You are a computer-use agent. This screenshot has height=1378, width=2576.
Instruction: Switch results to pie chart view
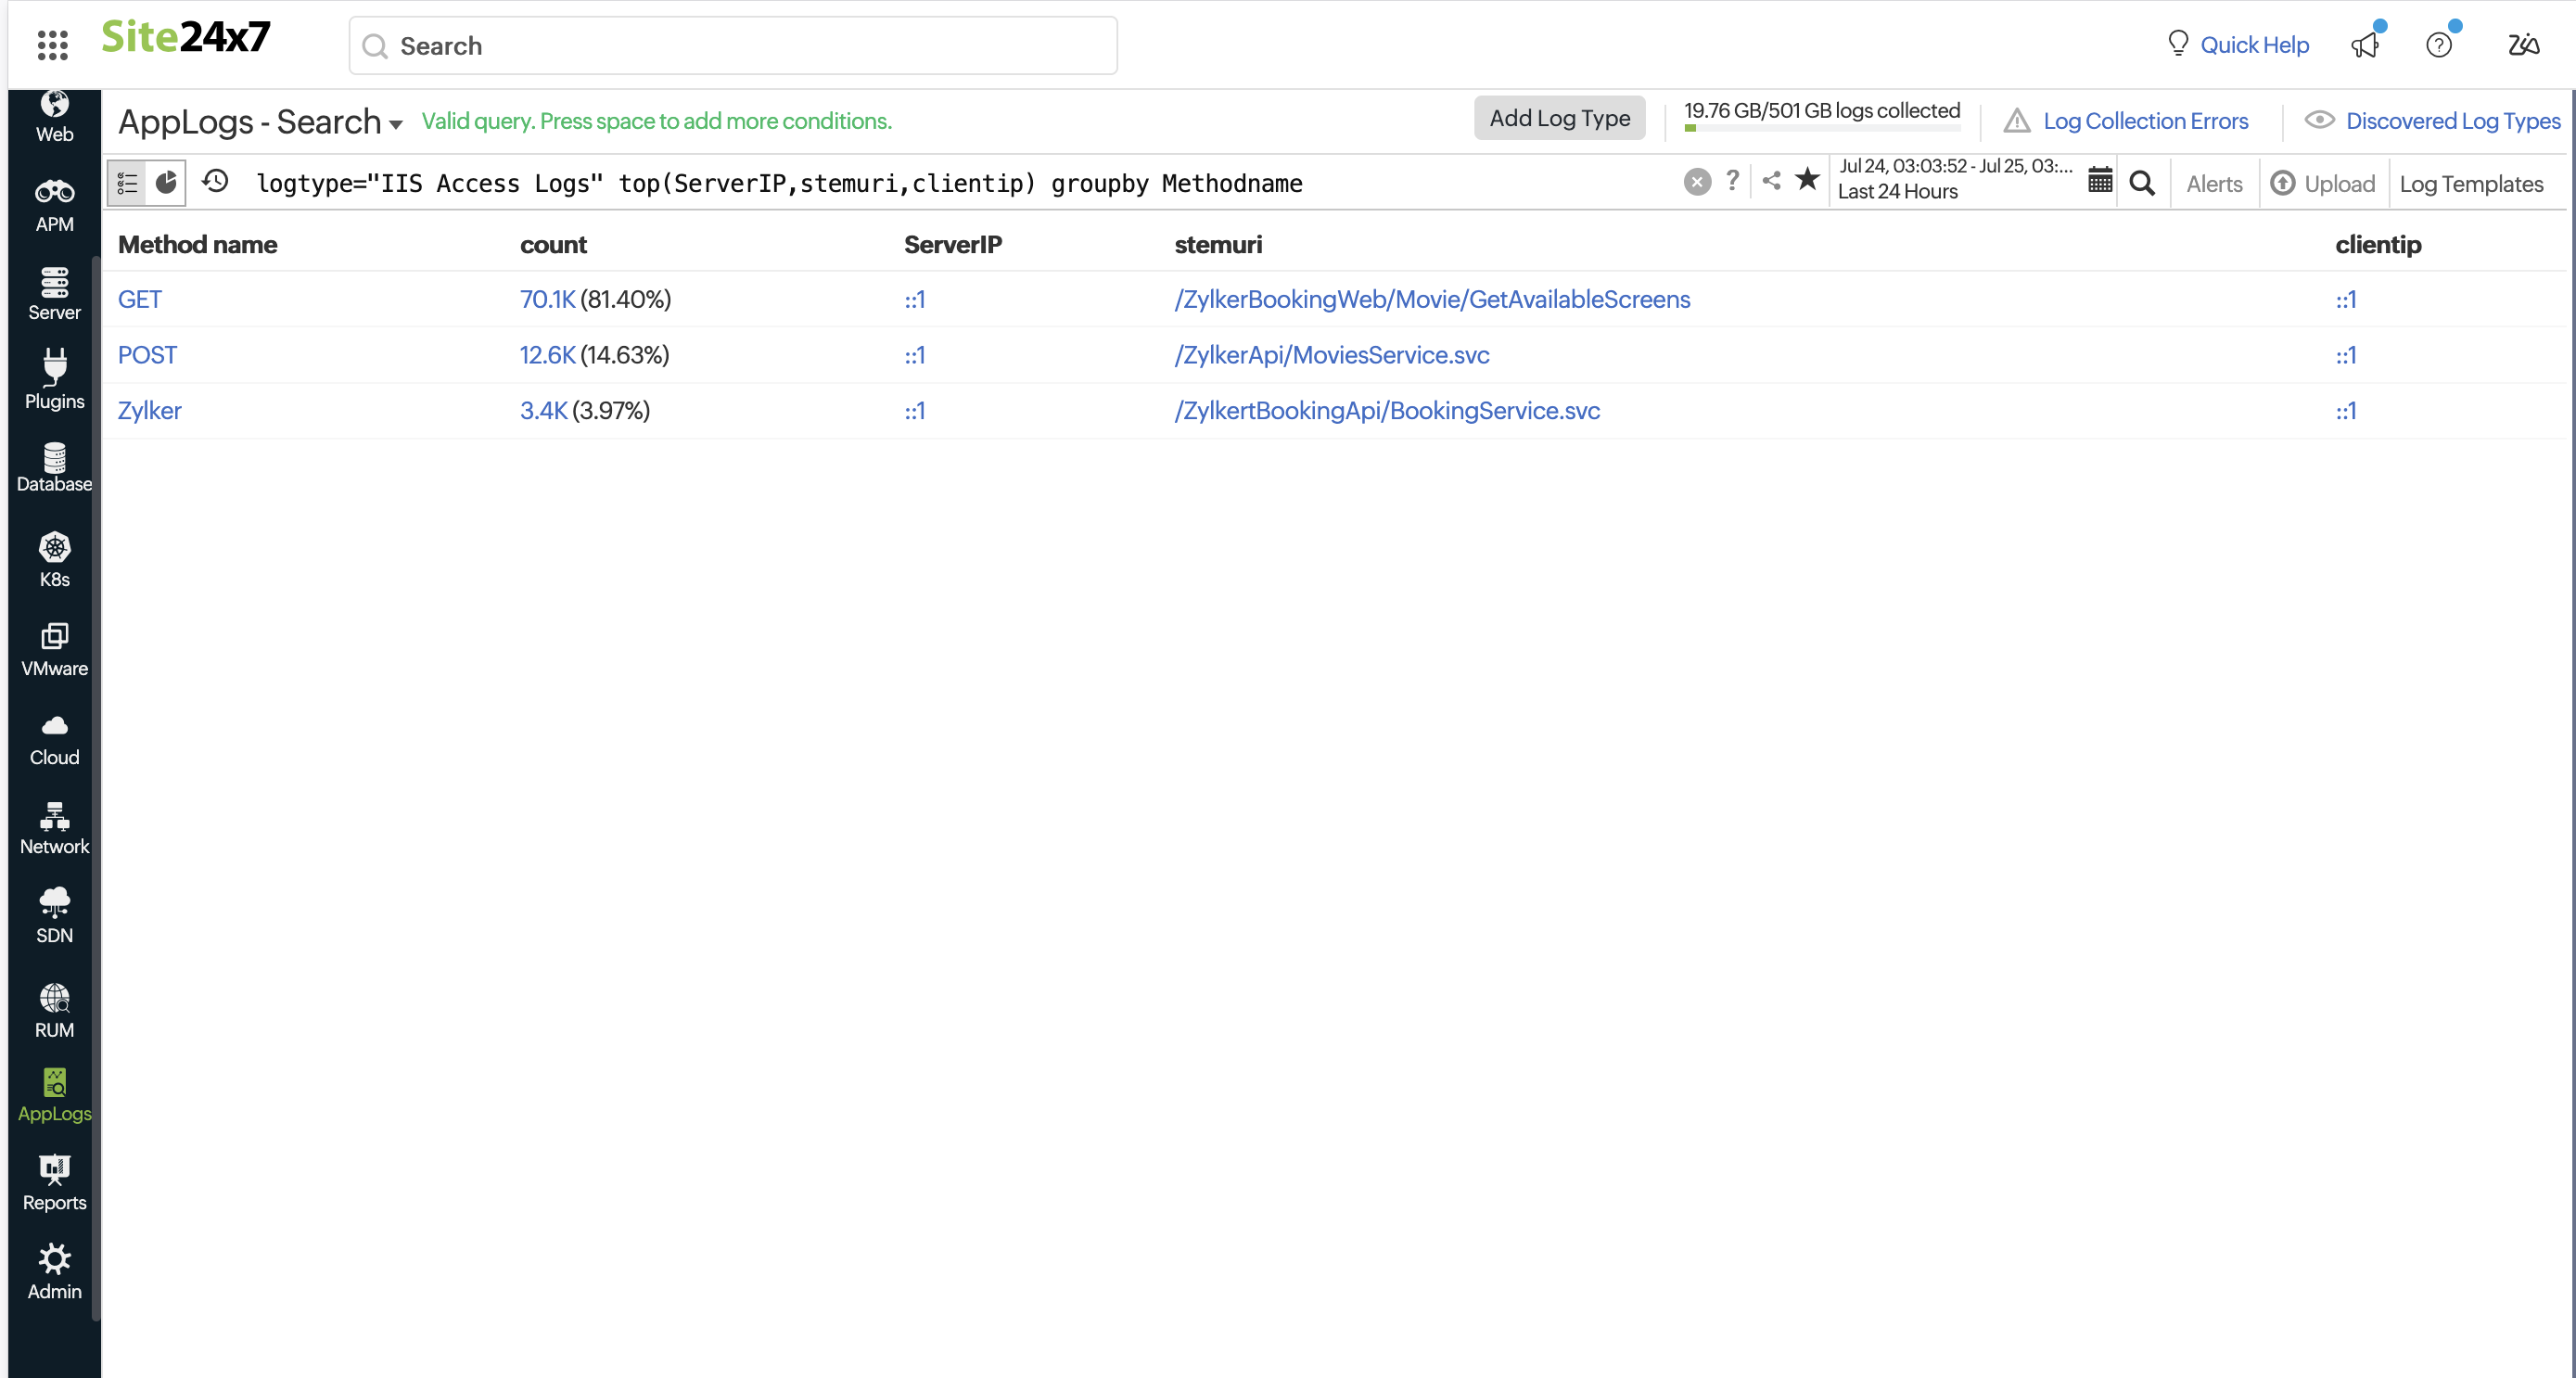(x=166, y=182)
